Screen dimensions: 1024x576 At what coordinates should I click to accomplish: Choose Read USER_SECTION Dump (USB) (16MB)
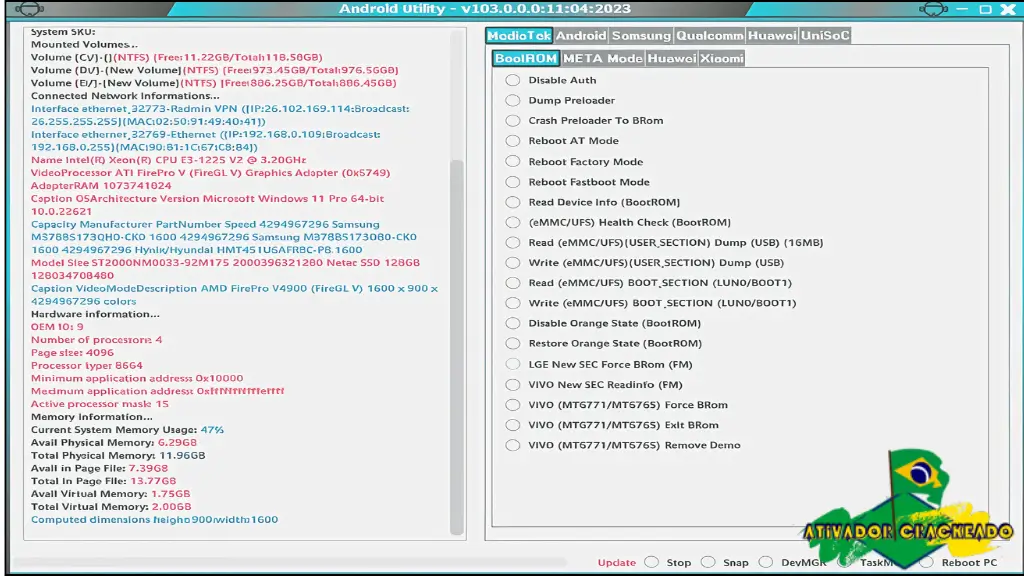(x=513, y=243)
